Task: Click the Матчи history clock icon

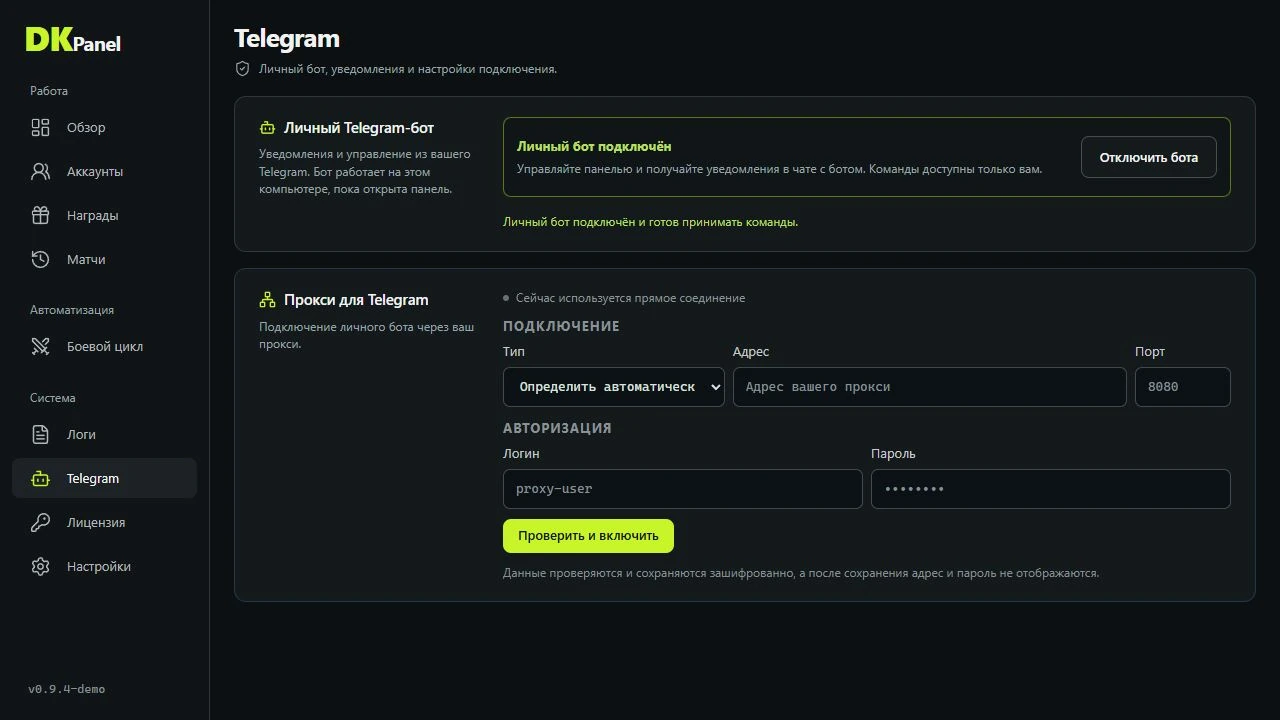Action: click(x=40, y=259)
